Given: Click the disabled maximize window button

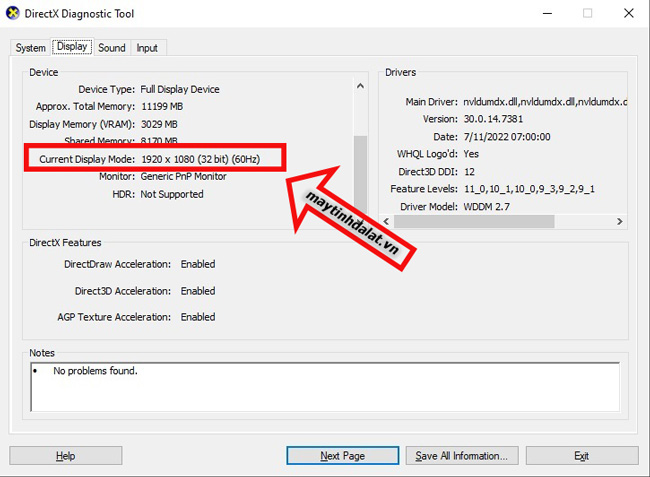Looking at the screenshot, I should [587, 14].
